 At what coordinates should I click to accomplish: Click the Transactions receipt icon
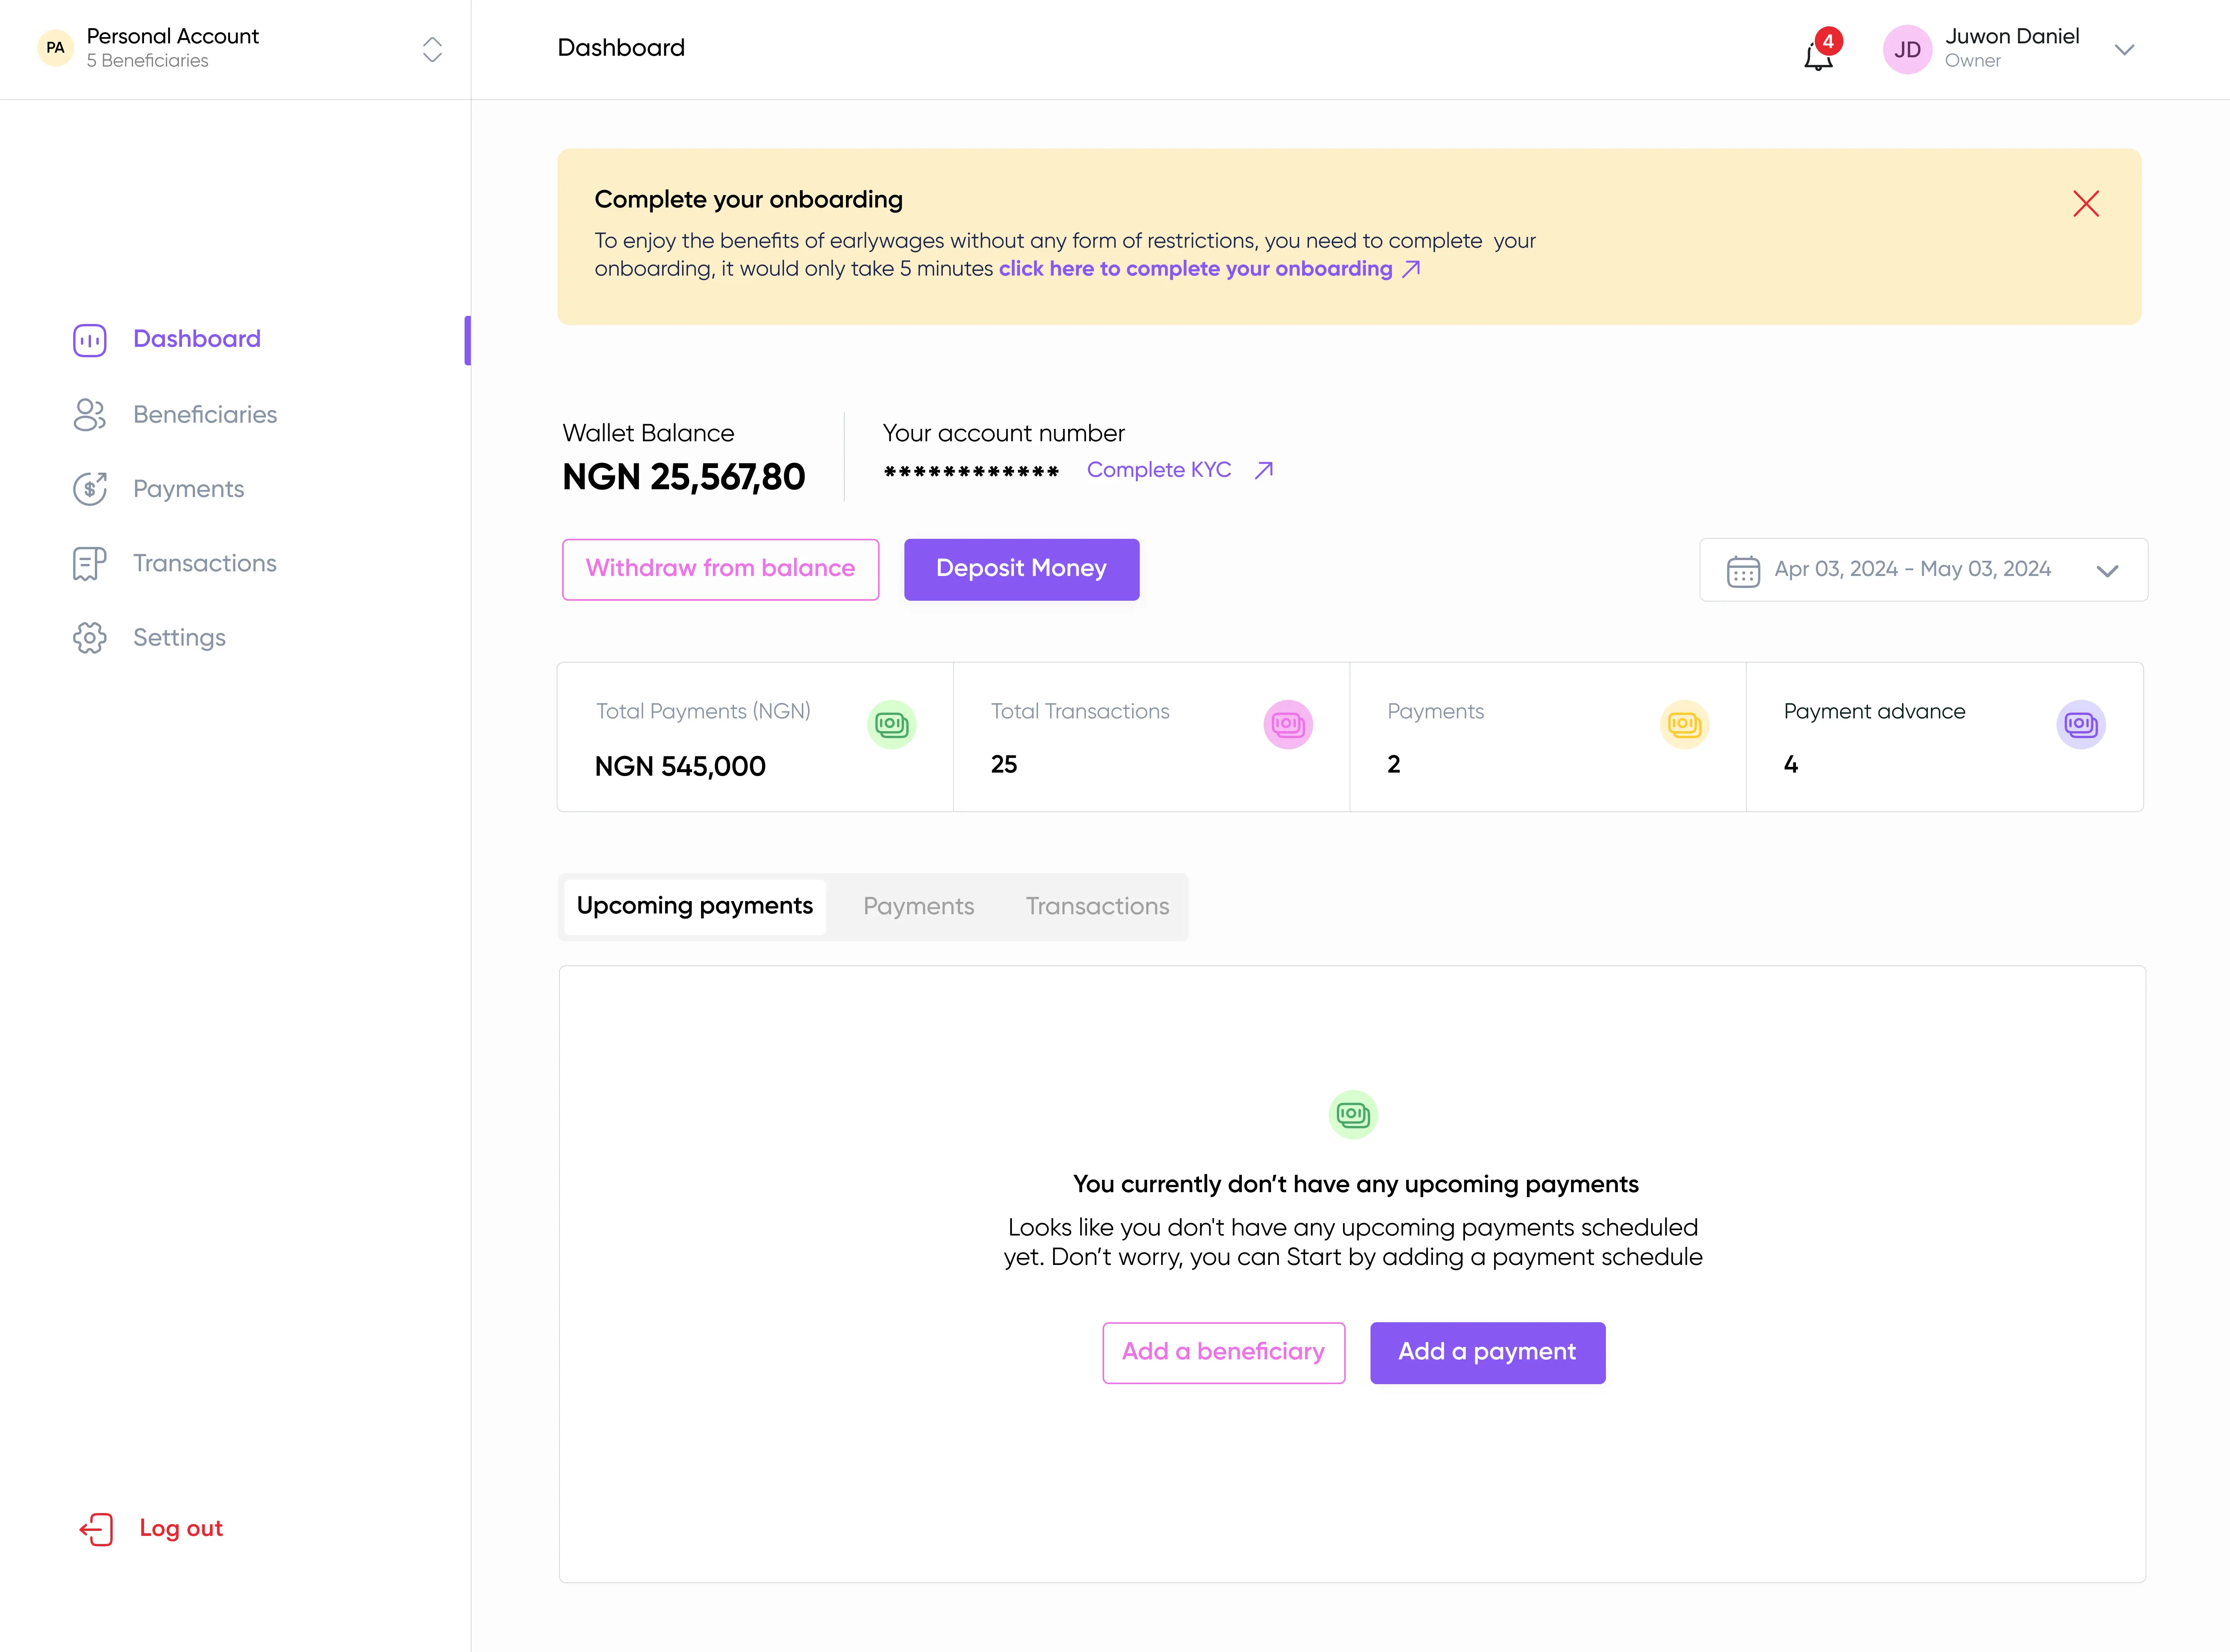[x=90, y=563]
